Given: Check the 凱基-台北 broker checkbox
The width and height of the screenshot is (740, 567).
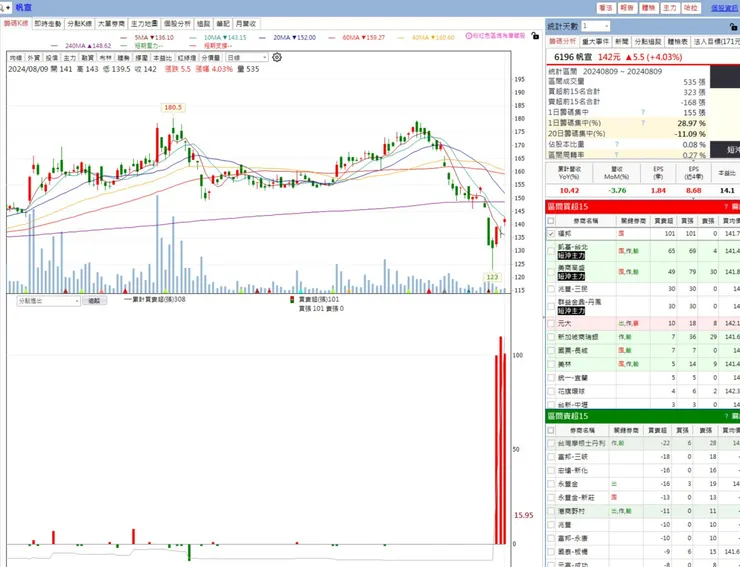Looking at the screenshot, I should point(551,251).
